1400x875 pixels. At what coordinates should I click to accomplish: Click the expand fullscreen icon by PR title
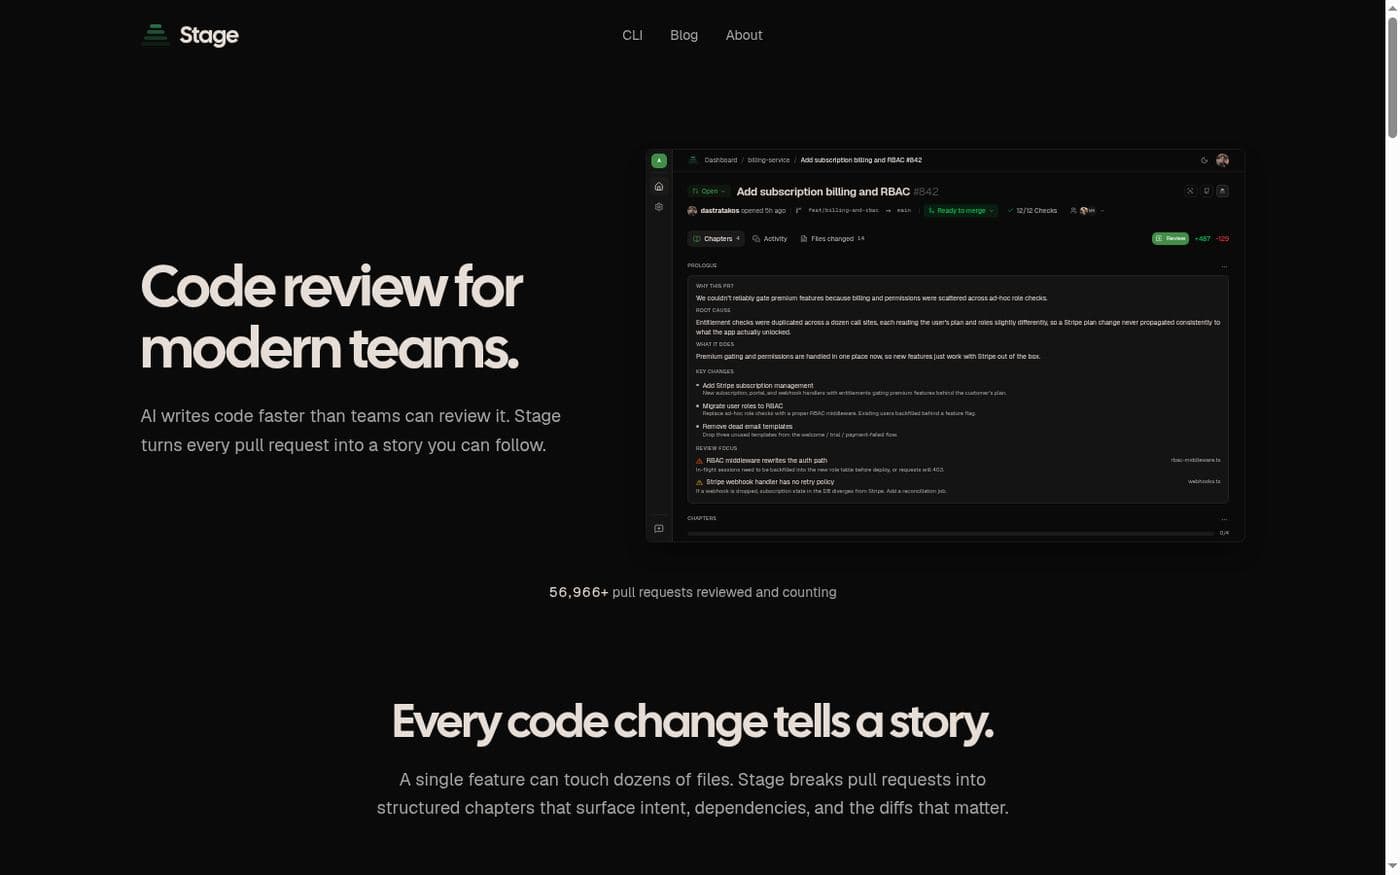pos(1190,191)
